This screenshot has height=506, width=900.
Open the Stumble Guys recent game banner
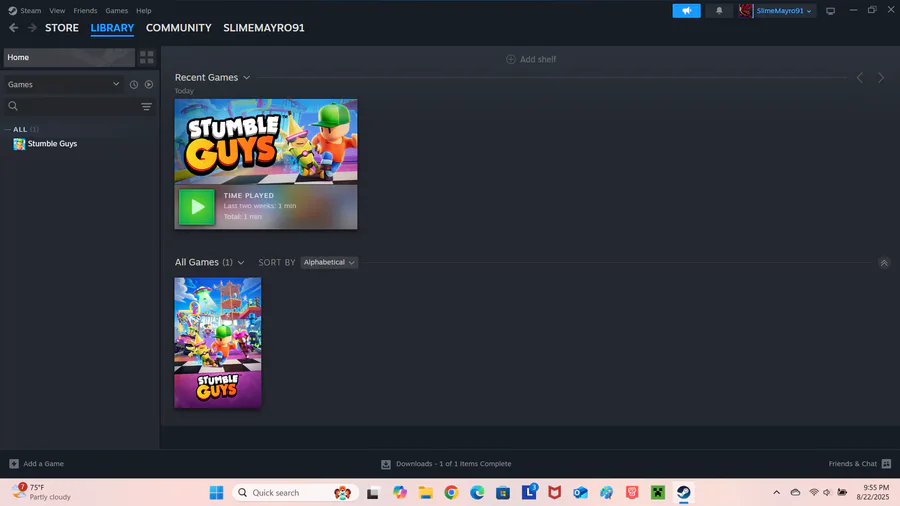click(x=266, y=141)
